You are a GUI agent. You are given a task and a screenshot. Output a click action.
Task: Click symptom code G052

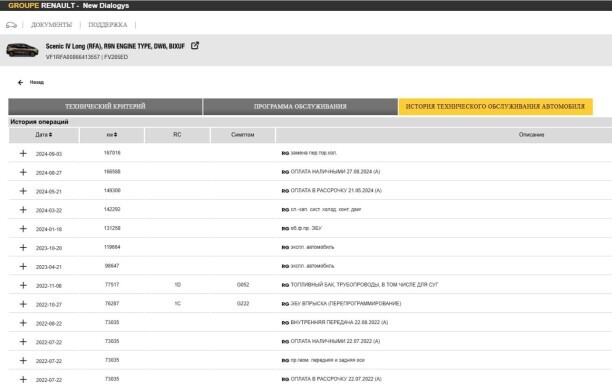click(x=243, y=284)
